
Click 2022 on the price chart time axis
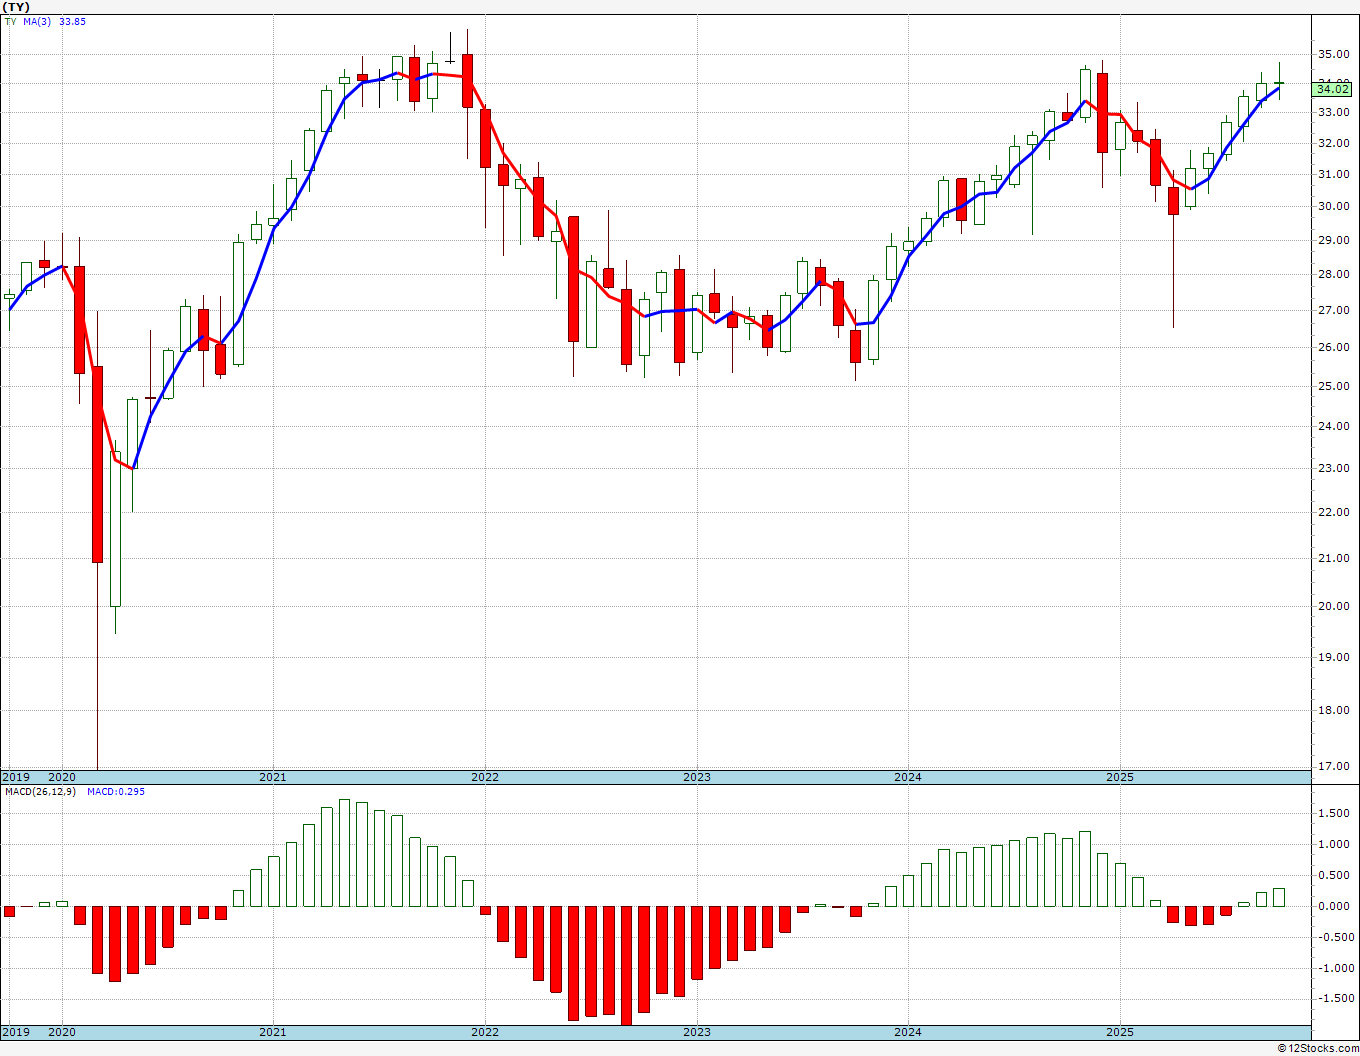485,777
